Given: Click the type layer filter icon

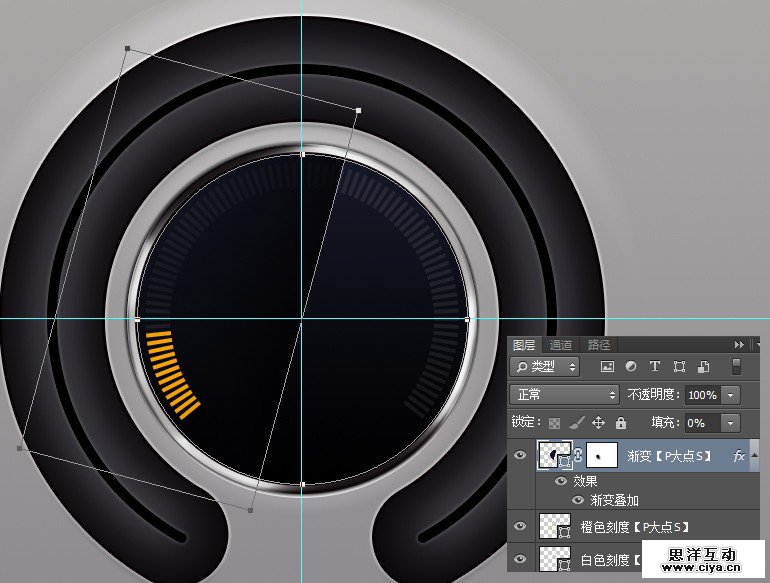Looking at the screenshot, I should 655,367.
